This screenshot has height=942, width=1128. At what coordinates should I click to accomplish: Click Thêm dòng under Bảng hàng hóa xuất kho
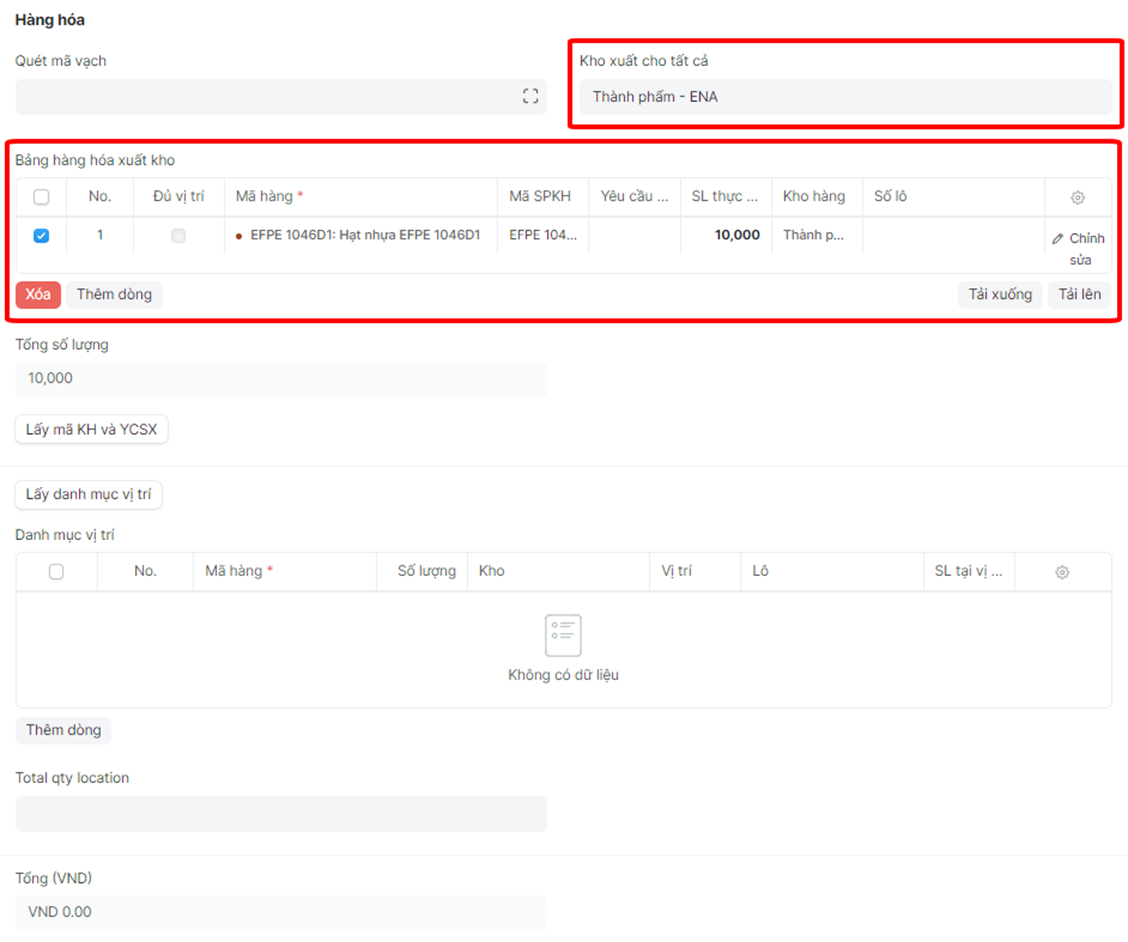tap(114, 295)
